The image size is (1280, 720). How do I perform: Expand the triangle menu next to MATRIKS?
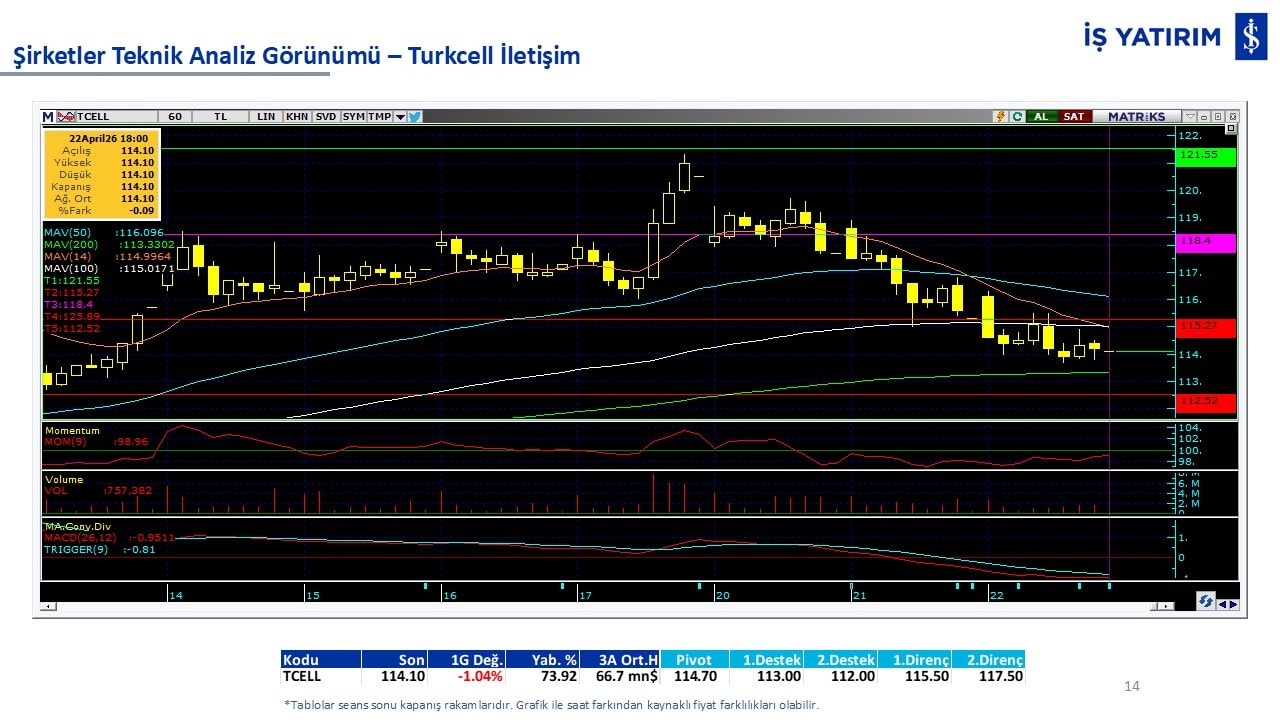[x=1189, y=116]
